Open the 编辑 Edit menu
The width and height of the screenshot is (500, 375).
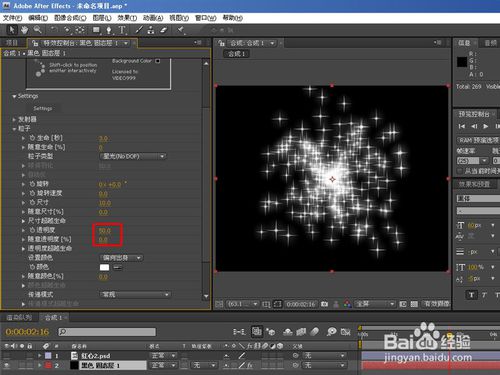tap(38, 18)
